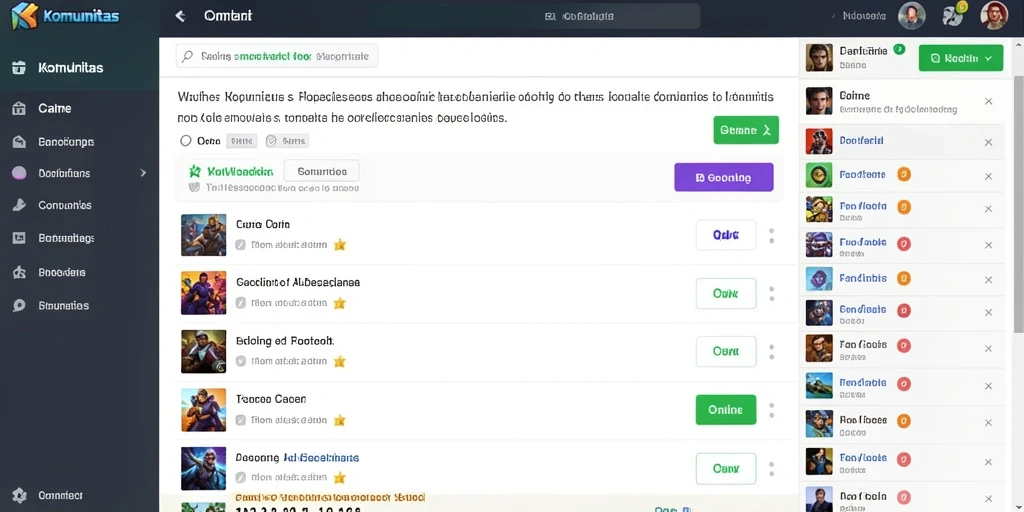Tick the checkbox in the Toooss Caoen row
This screenshot has width=1024, height=512.
(x=240, y=420)
